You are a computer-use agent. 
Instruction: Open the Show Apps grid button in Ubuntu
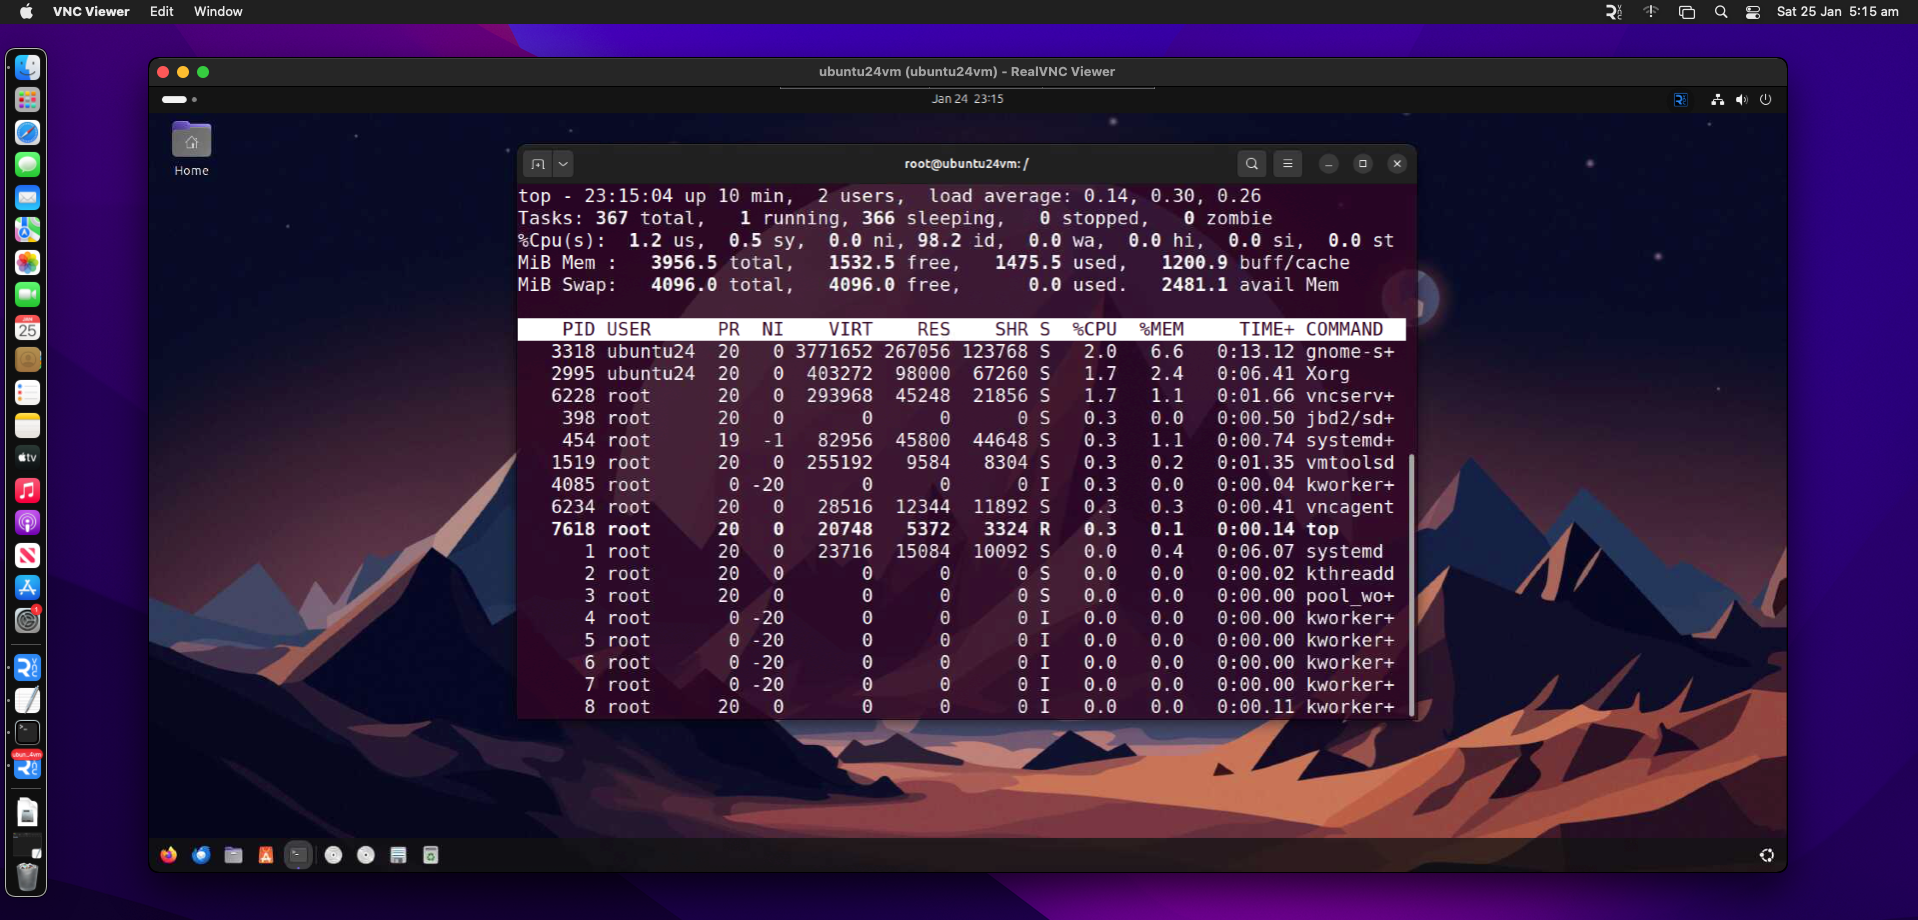pyautogui.click(x=1767, y=855)
